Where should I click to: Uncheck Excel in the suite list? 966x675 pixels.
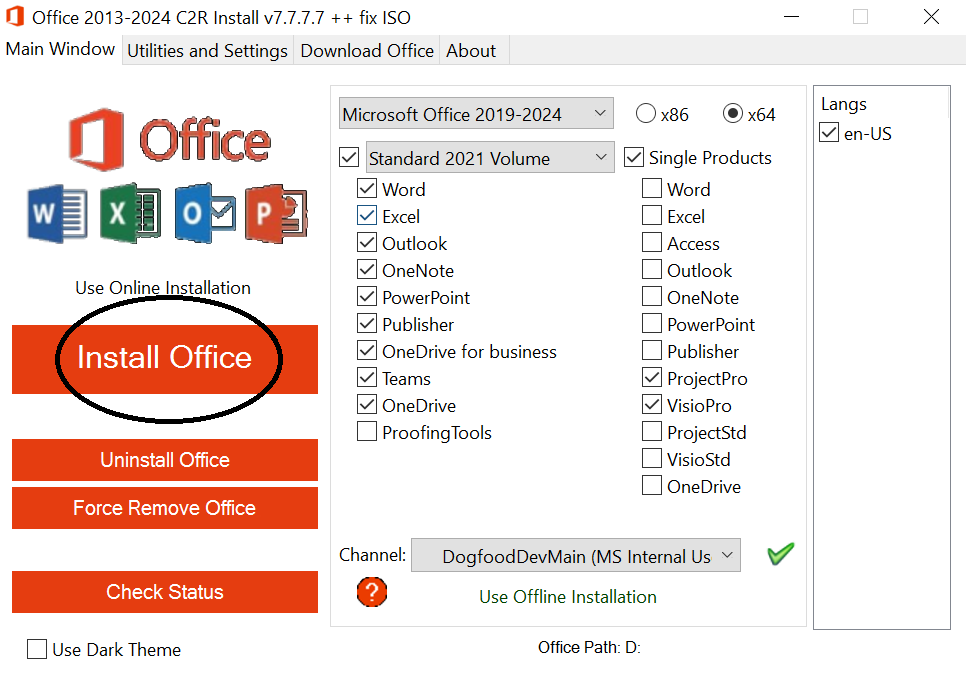click(x=367, y=215)
